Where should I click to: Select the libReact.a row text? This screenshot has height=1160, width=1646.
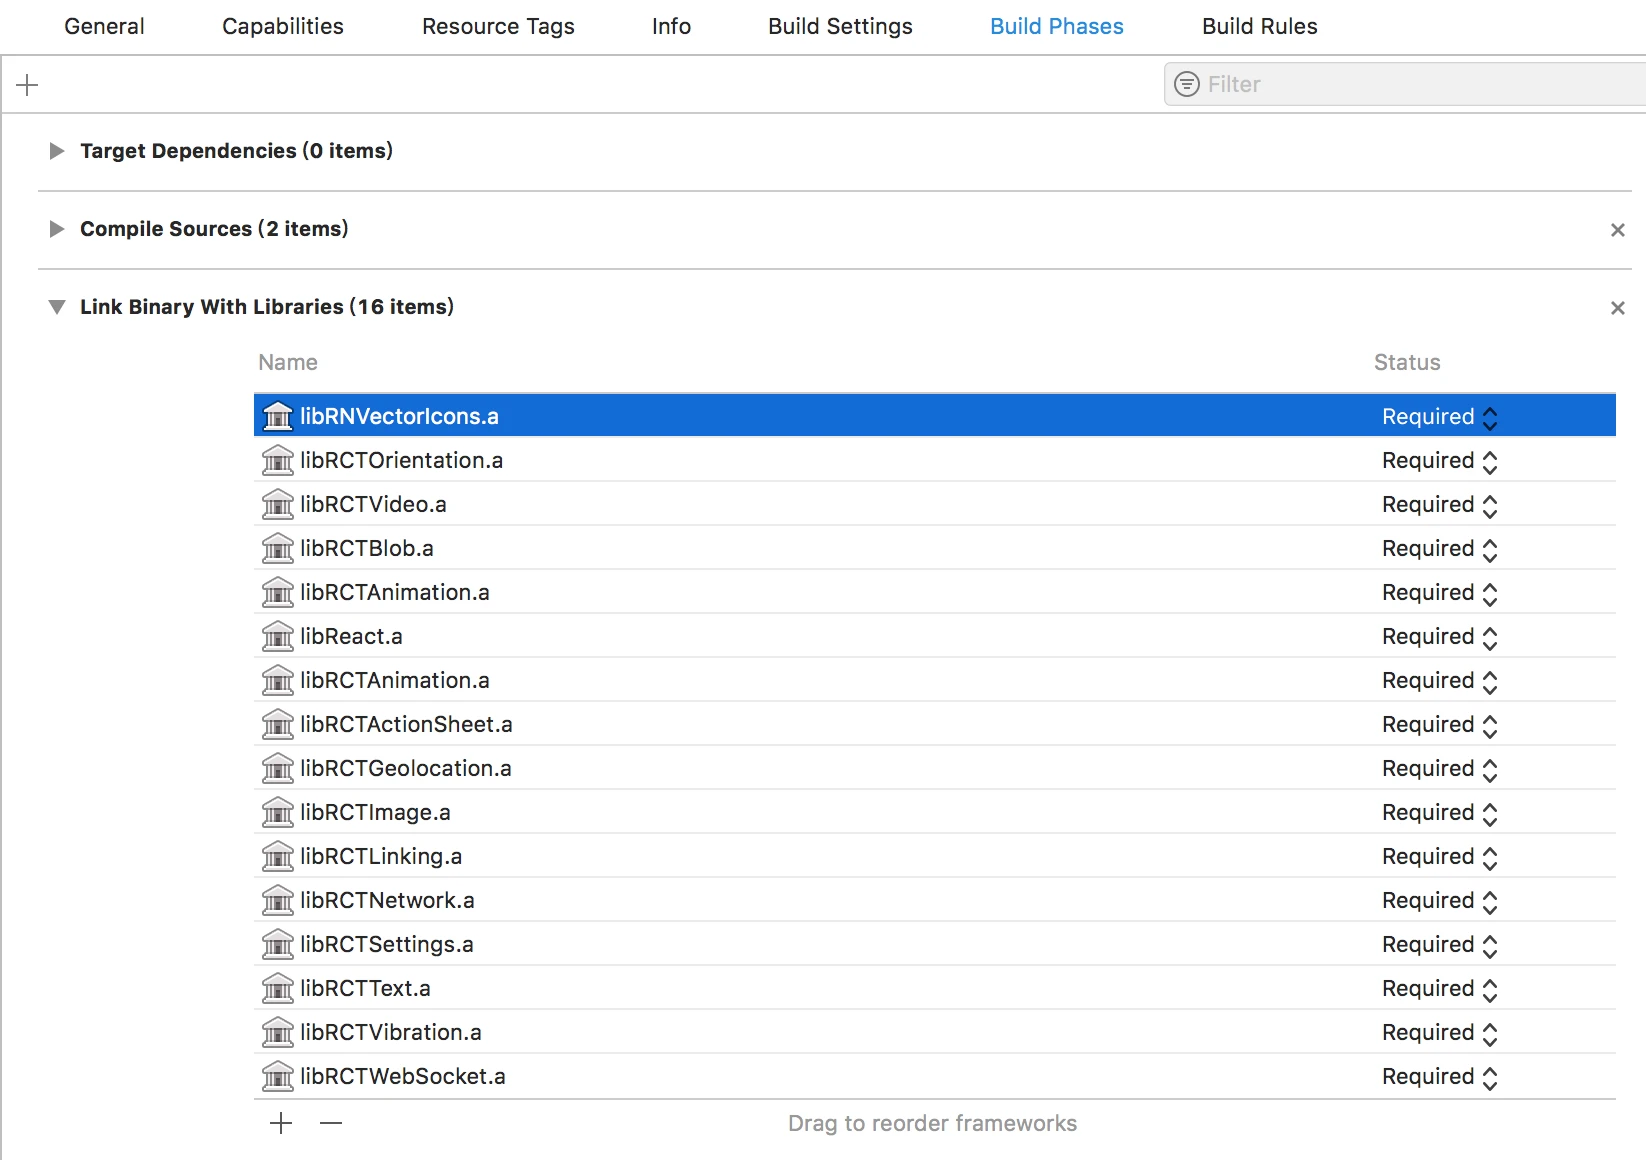(x=351, y=636)
